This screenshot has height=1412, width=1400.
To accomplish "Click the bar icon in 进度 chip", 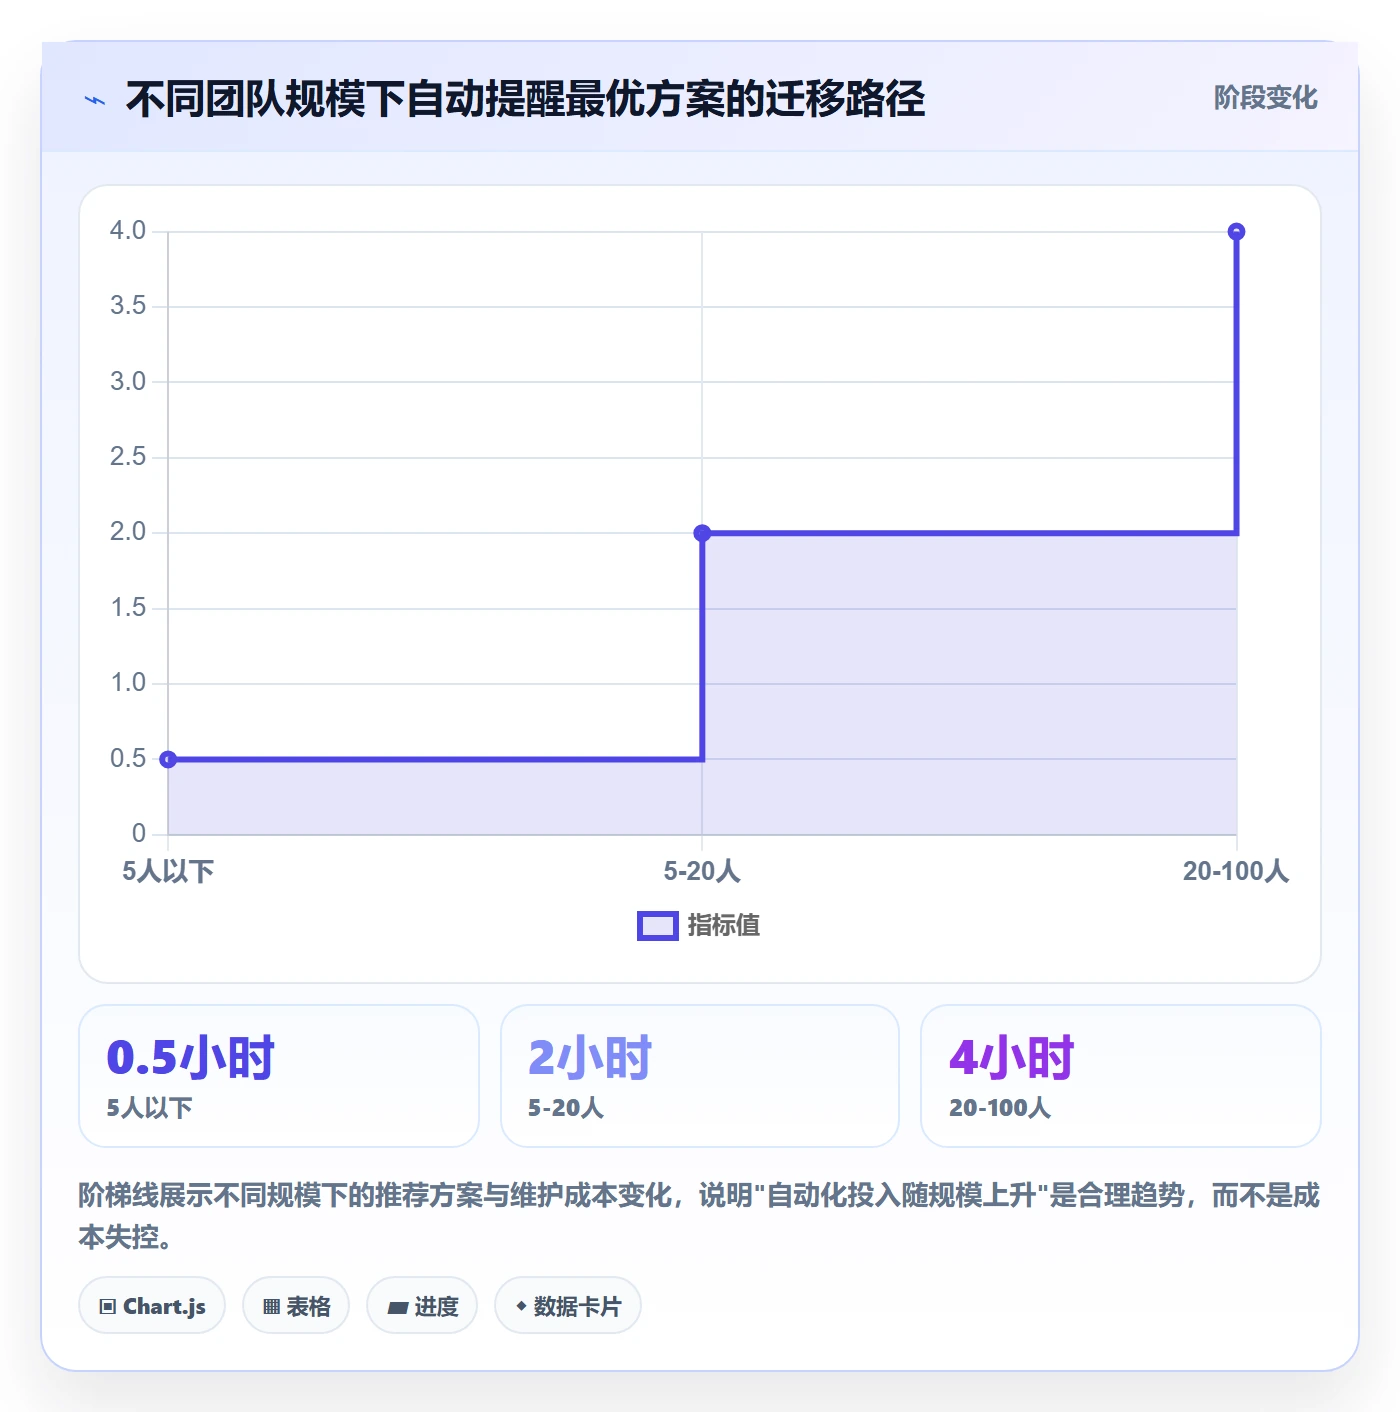I will pyautogui.click(x=397, y=1308).
